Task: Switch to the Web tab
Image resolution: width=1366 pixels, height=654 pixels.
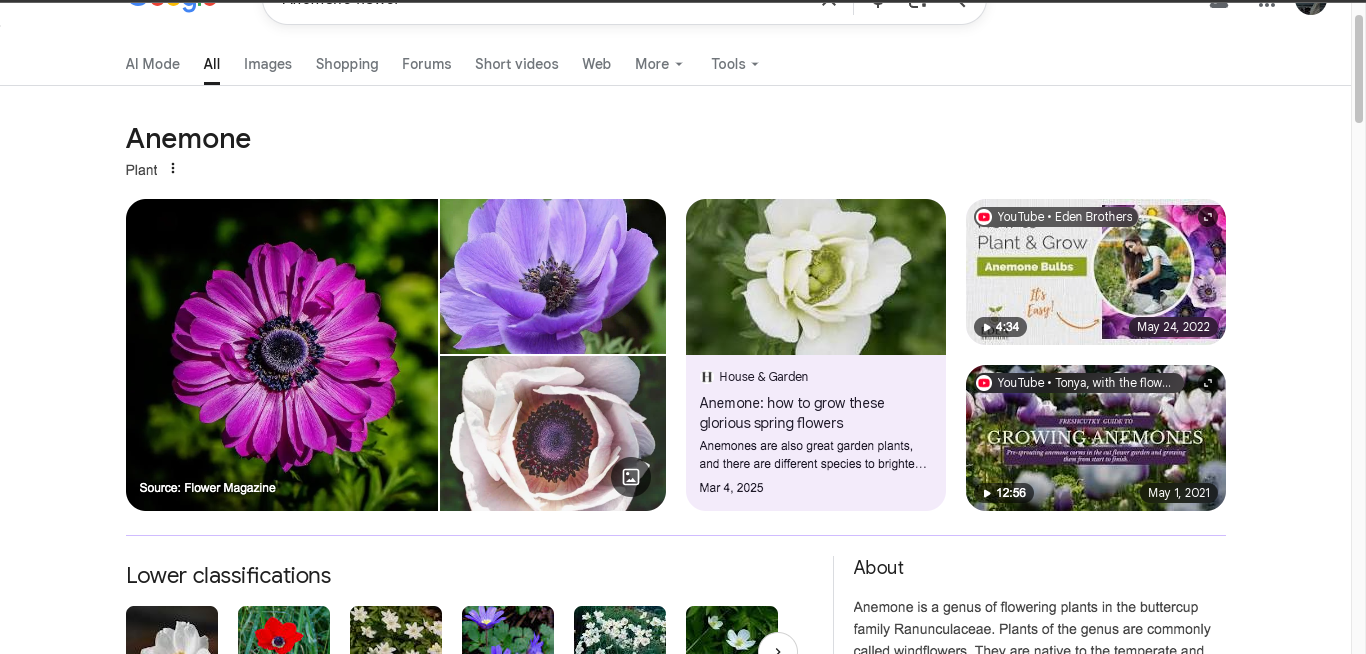Action: coord(597,64)
